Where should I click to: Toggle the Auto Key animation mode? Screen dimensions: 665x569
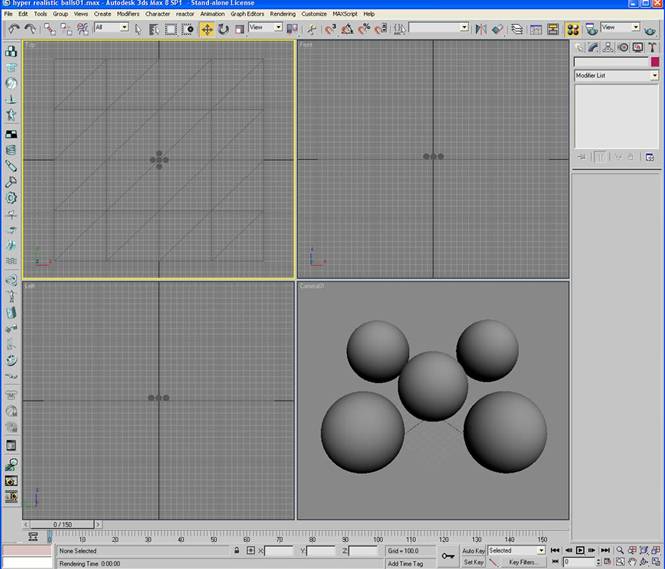(x=473, y=550)
